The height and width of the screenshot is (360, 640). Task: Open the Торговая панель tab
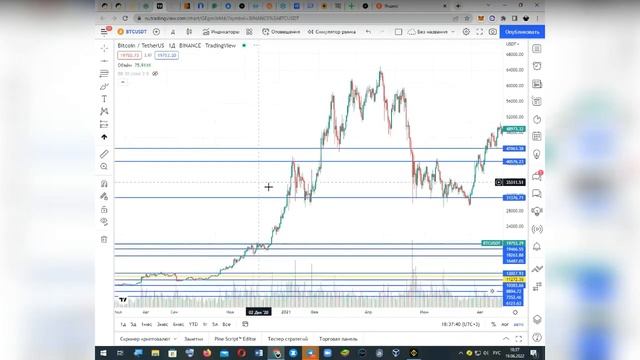click(x=338, y=339)
